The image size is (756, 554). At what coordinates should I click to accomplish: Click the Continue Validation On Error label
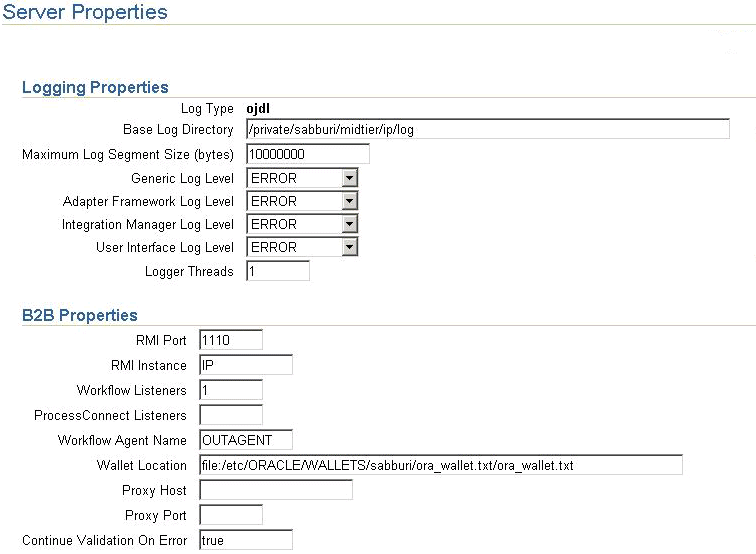point(105,540)
